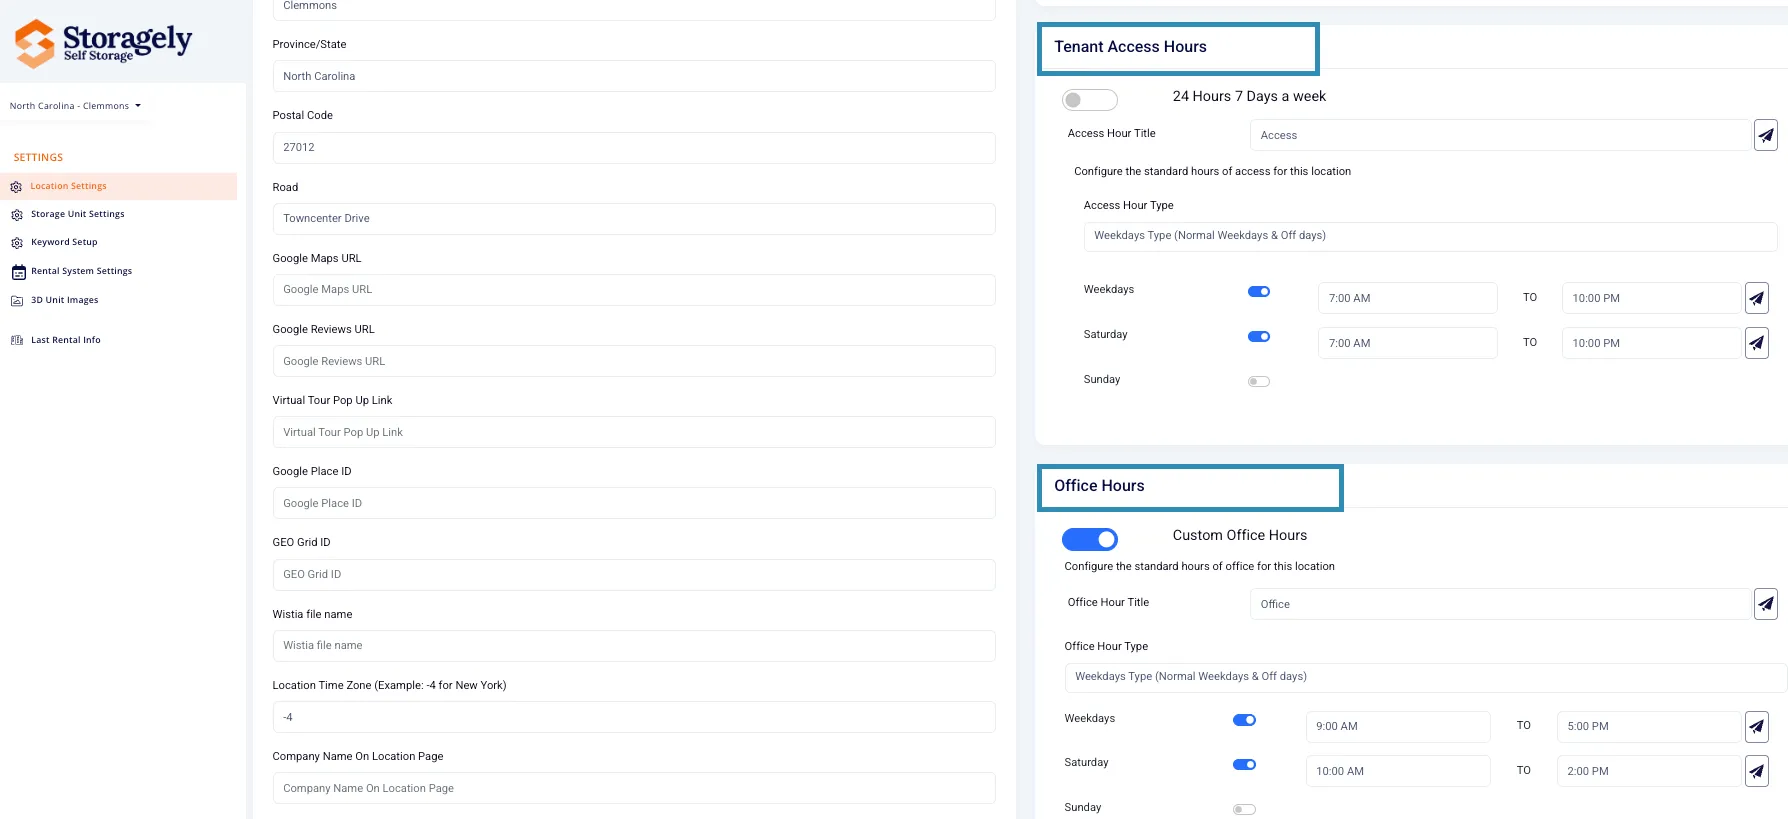Click the Location Time Zone field

[634, 717]
